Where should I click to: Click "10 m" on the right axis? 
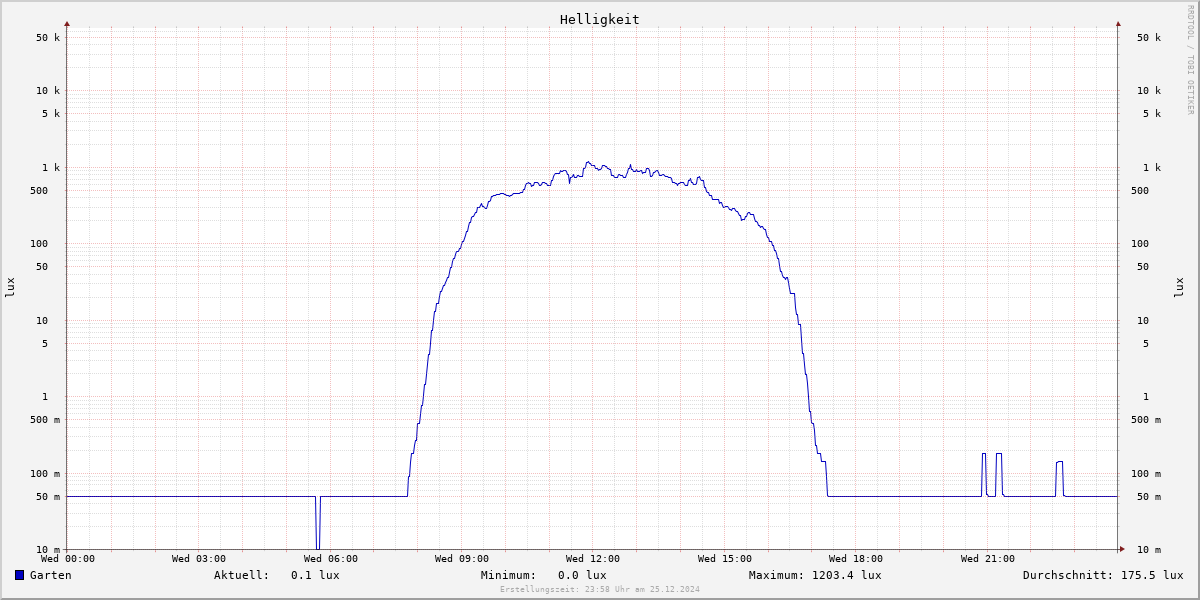[x=1149, y=550]
